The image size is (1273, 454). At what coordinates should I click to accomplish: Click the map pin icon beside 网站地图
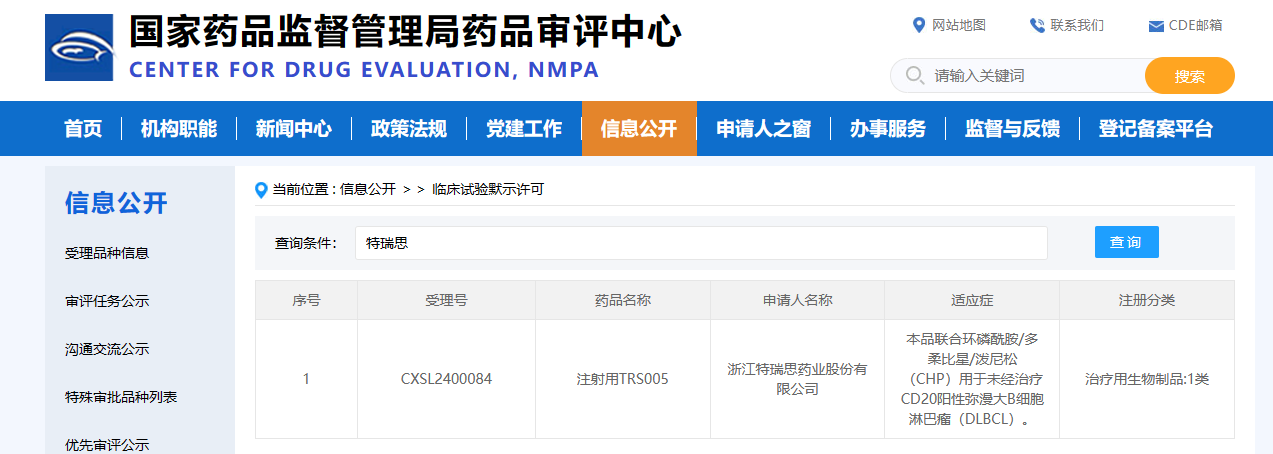pos(919,25)
